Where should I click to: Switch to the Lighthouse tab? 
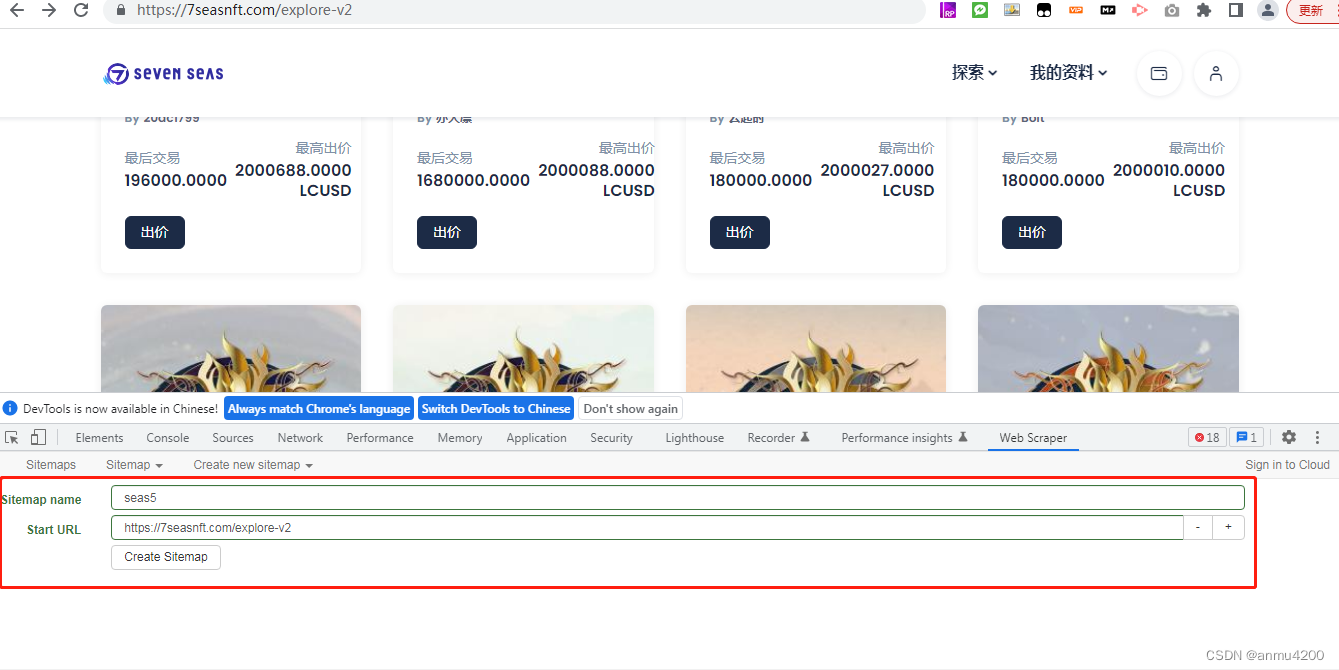coord(694,438)
